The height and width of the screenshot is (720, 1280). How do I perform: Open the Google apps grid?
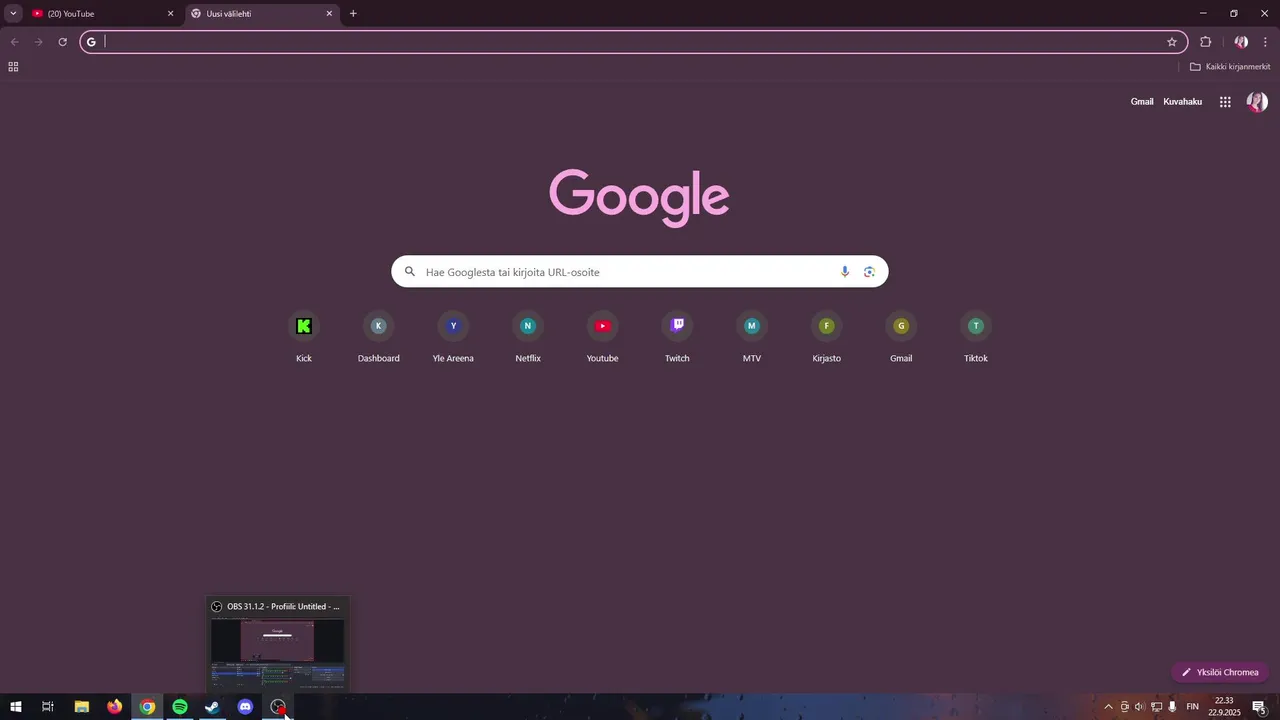pyautogui.click(x=1225, y=102)
